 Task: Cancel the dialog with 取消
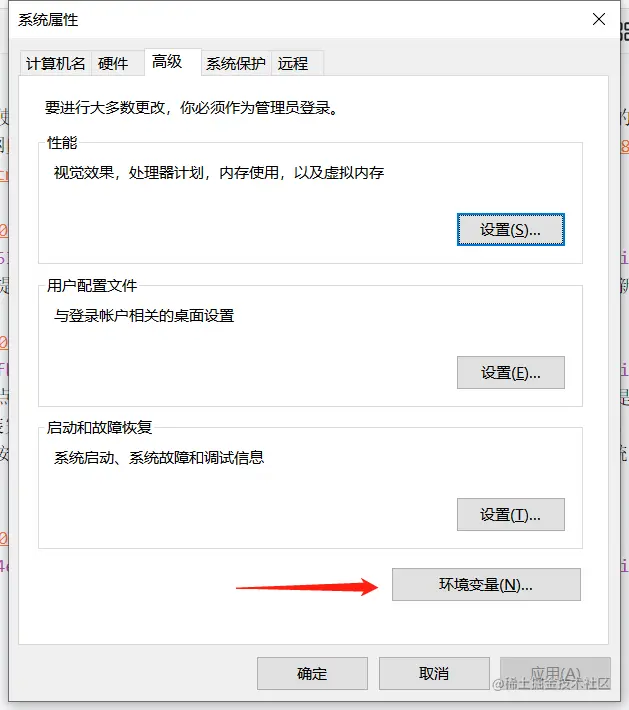click(x=434, y=673)
